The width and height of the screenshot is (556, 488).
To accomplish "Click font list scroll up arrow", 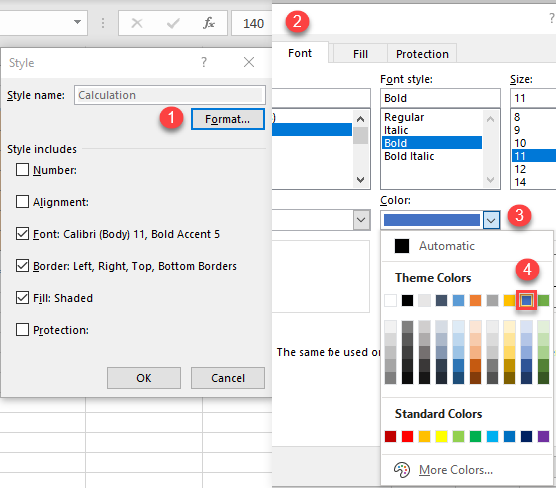I will (x=361, y=119).
